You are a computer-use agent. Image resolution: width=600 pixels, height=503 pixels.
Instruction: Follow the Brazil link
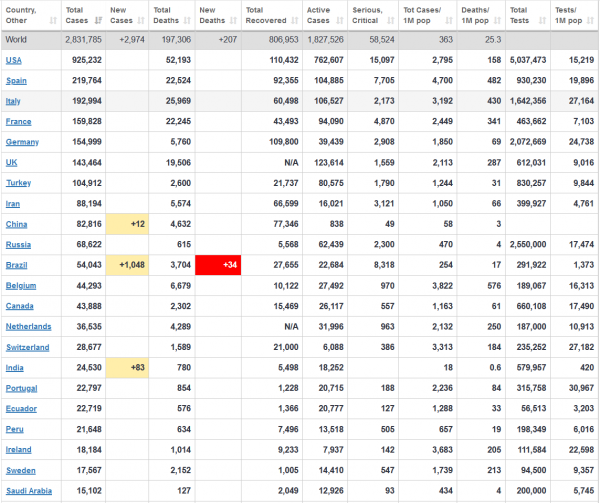[x=16, y=265]
